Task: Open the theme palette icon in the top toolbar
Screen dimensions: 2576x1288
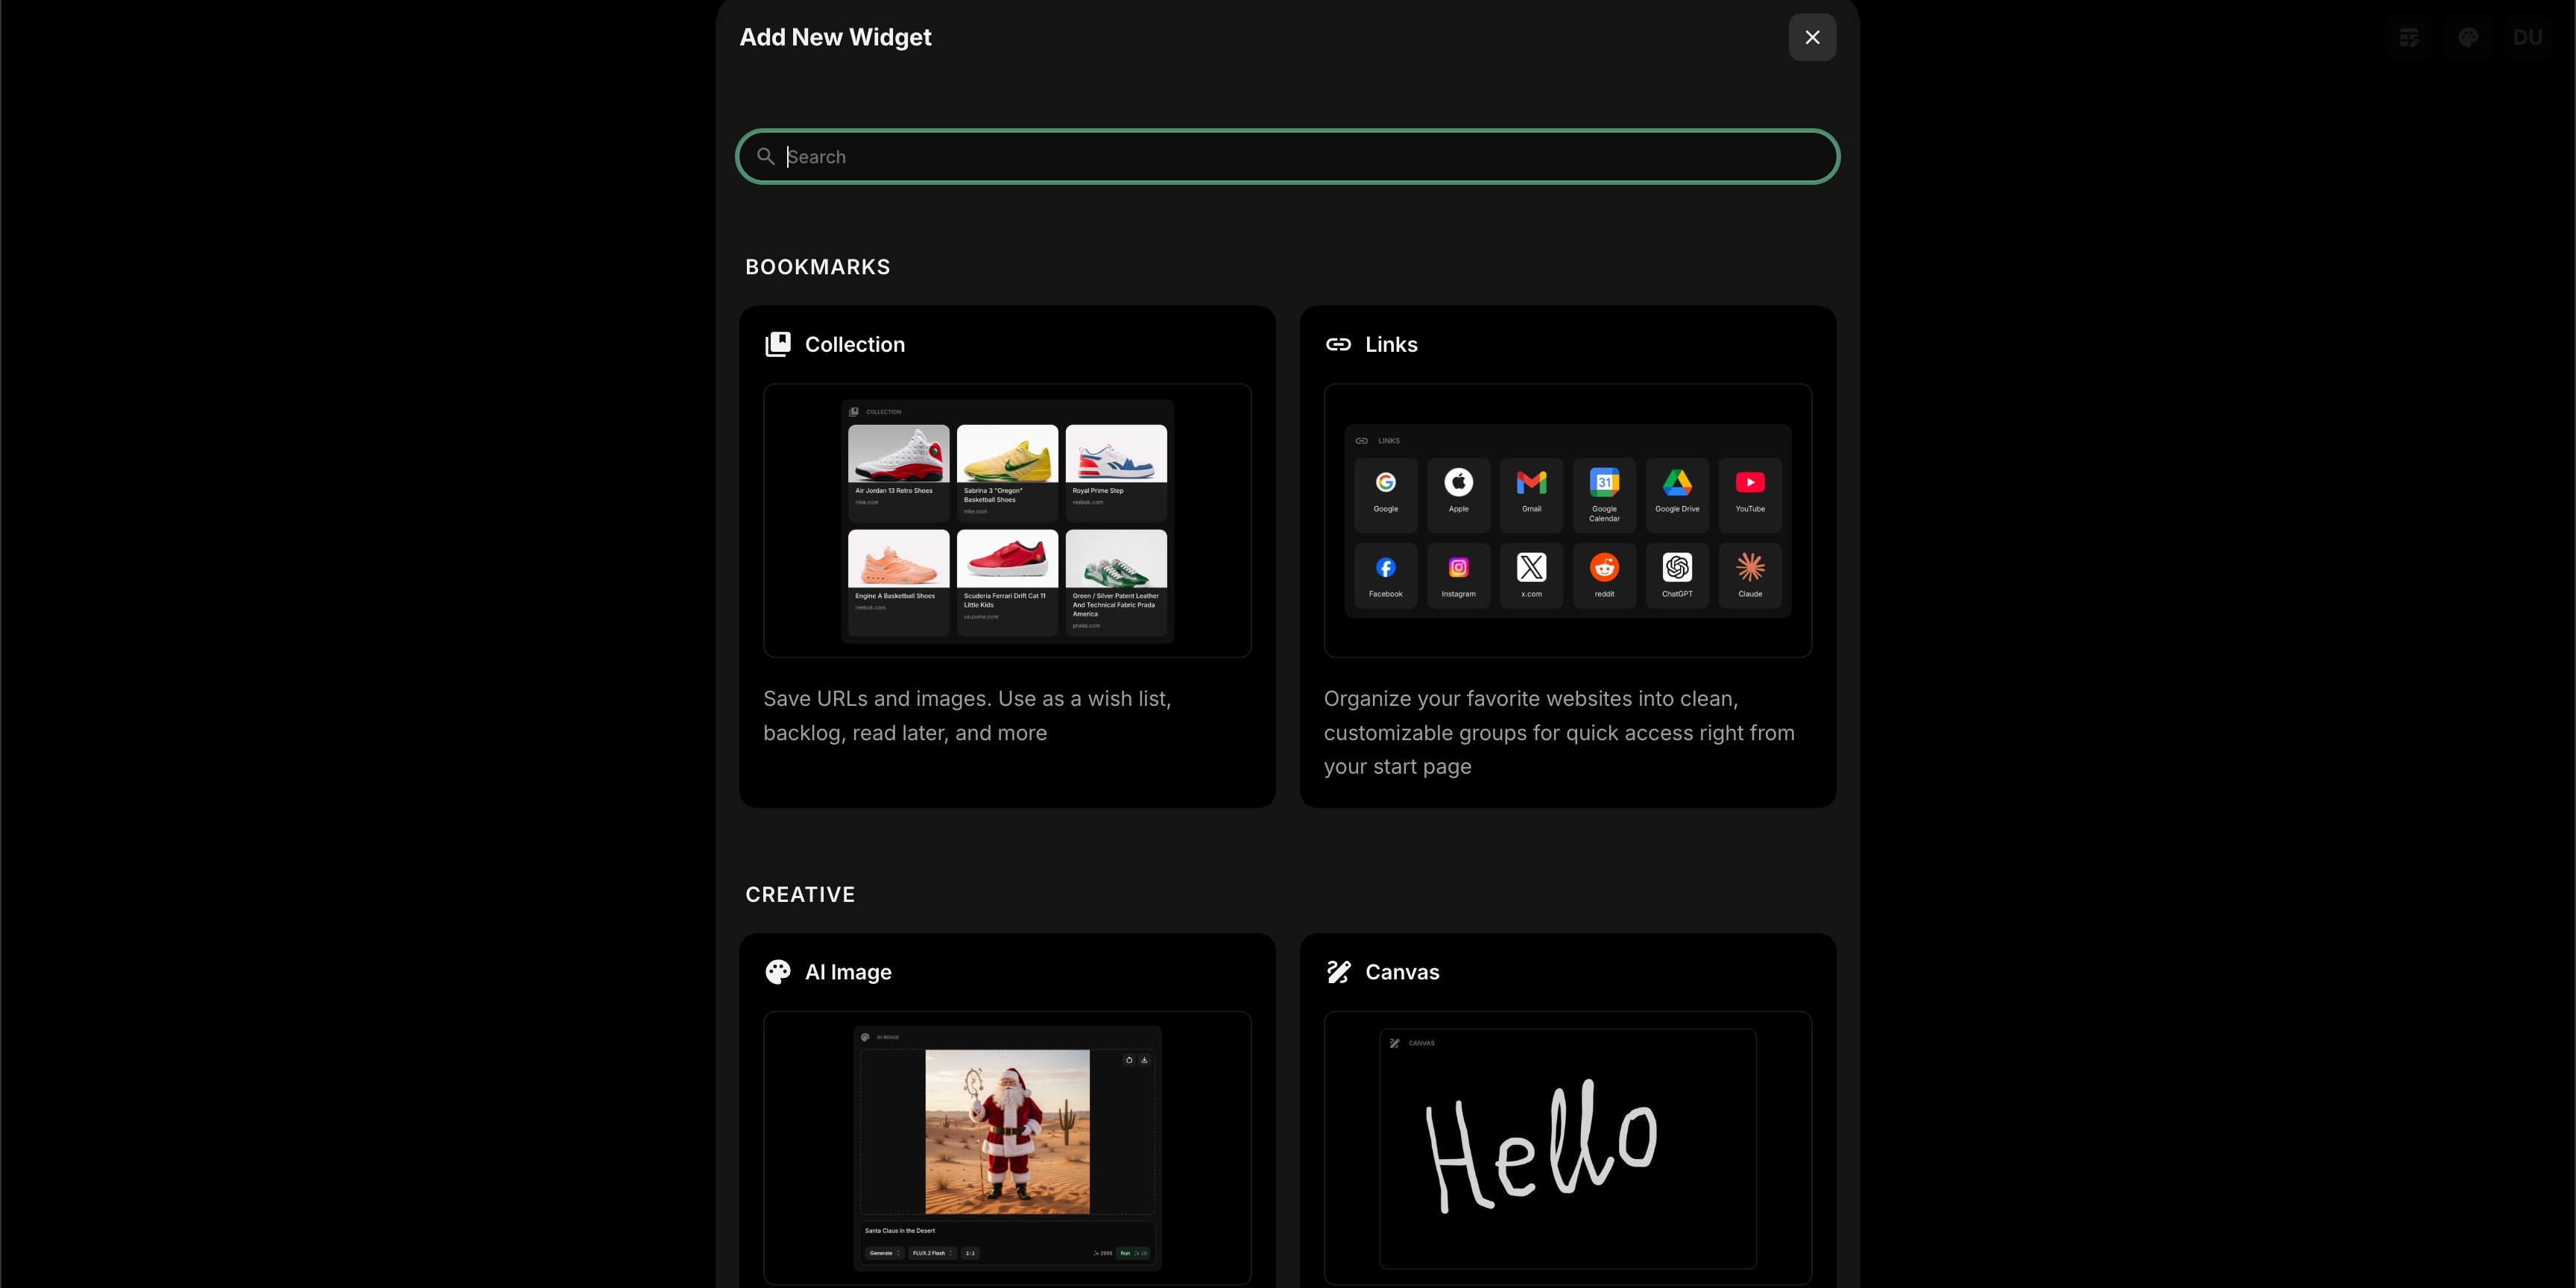Action: 2469,37
